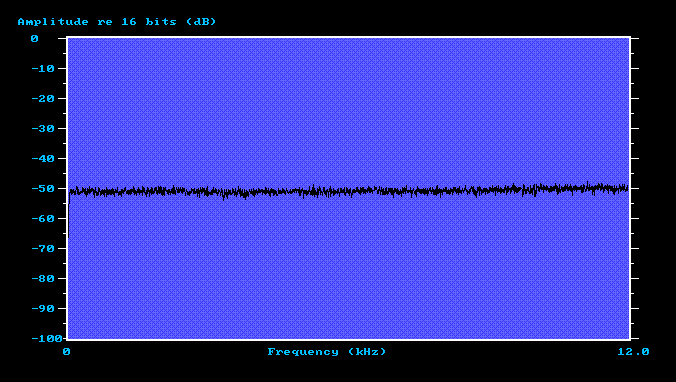676x382 pixels.
Task: Click the -50 amplitude axis label
Action: tap(43, 189)
